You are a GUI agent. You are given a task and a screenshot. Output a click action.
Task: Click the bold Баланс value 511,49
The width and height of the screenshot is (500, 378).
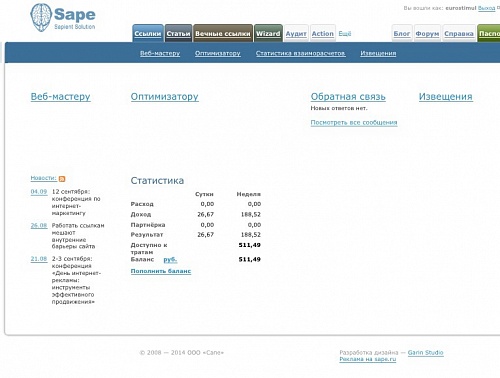pyautogui.click(x=250, y=259)
